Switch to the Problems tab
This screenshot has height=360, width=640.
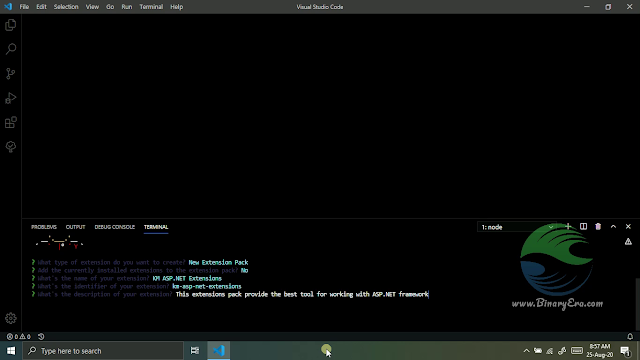tap(44, 227)
